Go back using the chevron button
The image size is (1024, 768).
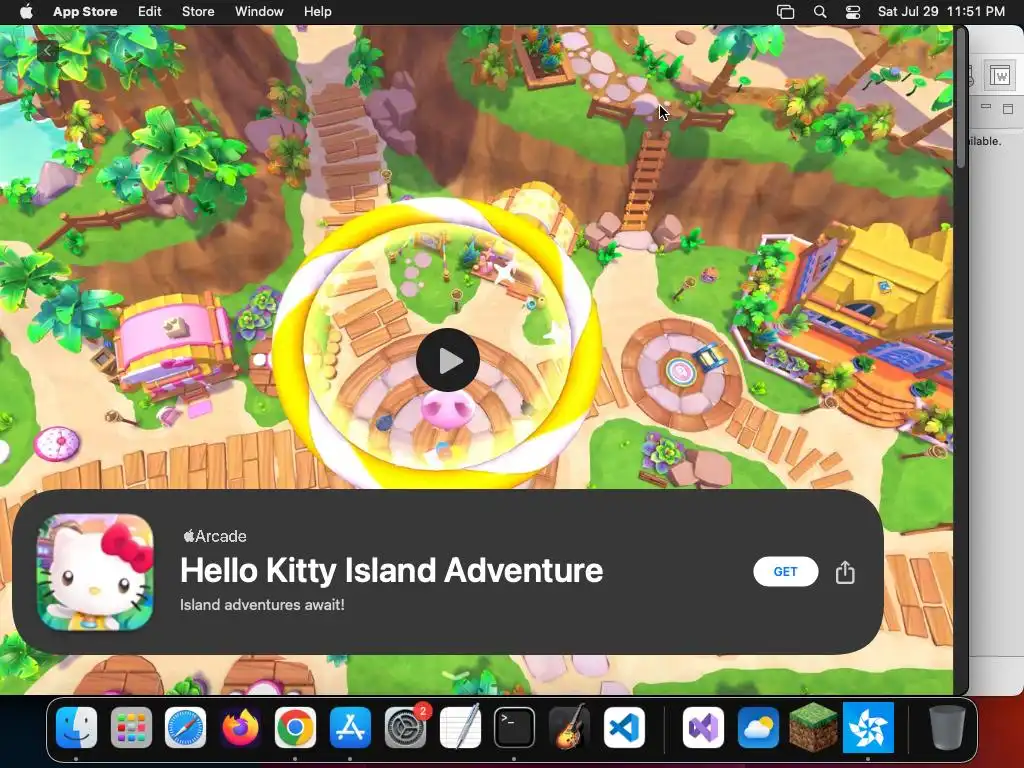pos(47,50)
